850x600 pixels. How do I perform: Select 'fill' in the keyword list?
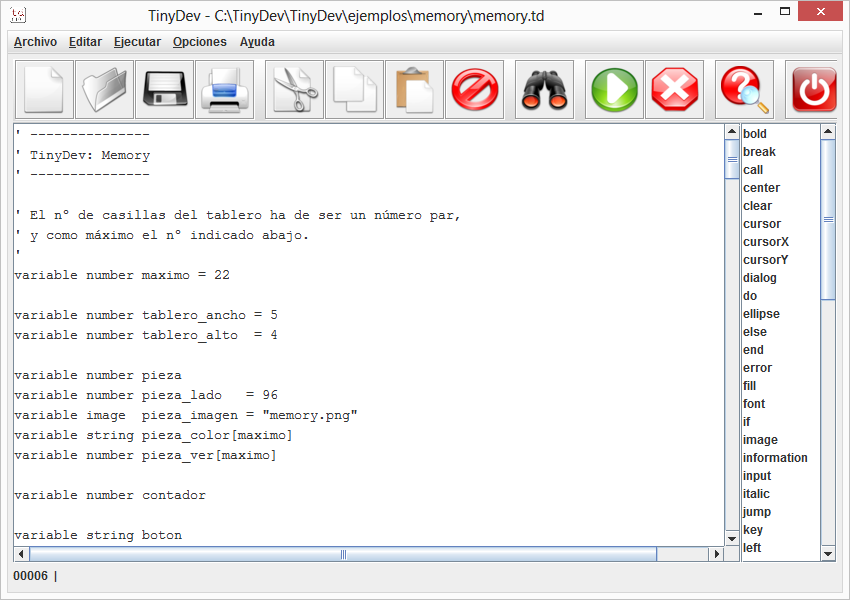coord(749,385)
